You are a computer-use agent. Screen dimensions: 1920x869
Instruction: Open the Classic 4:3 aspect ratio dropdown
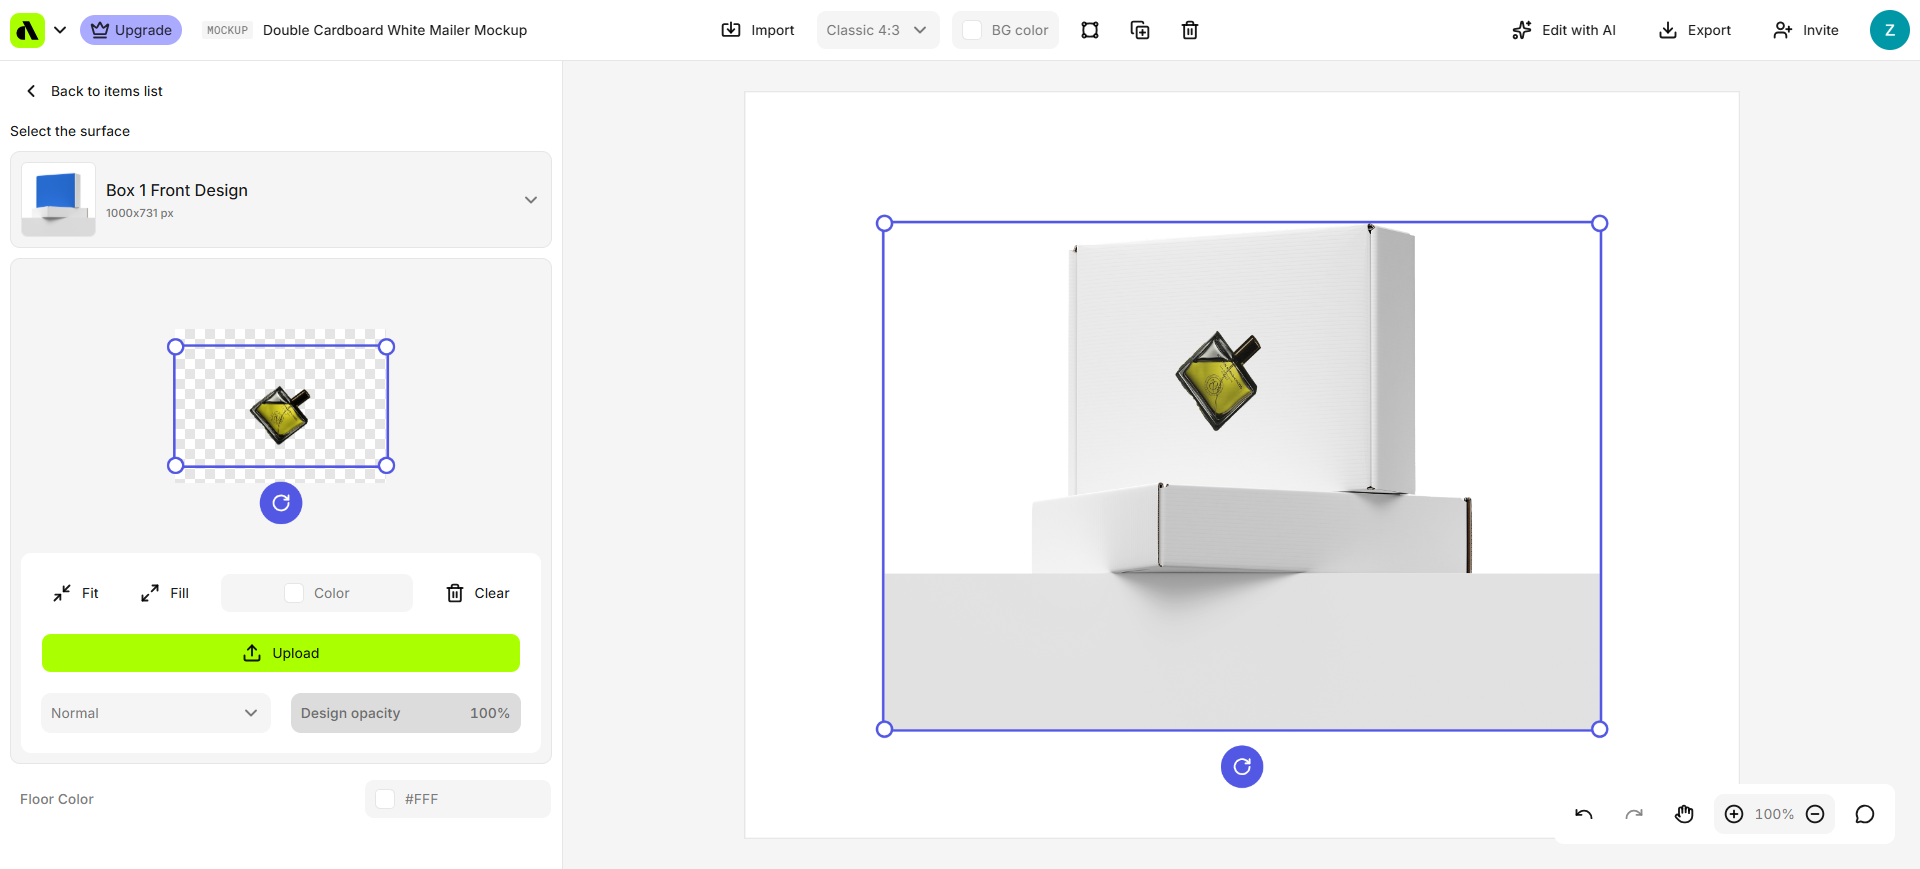pos(878,30)
